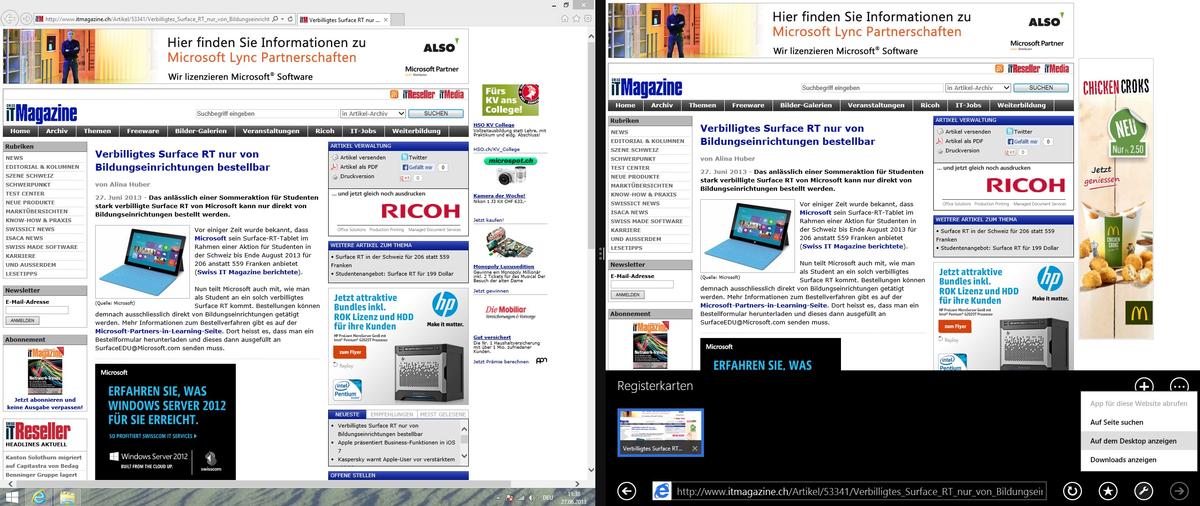Click the Windows Start button

12,496
